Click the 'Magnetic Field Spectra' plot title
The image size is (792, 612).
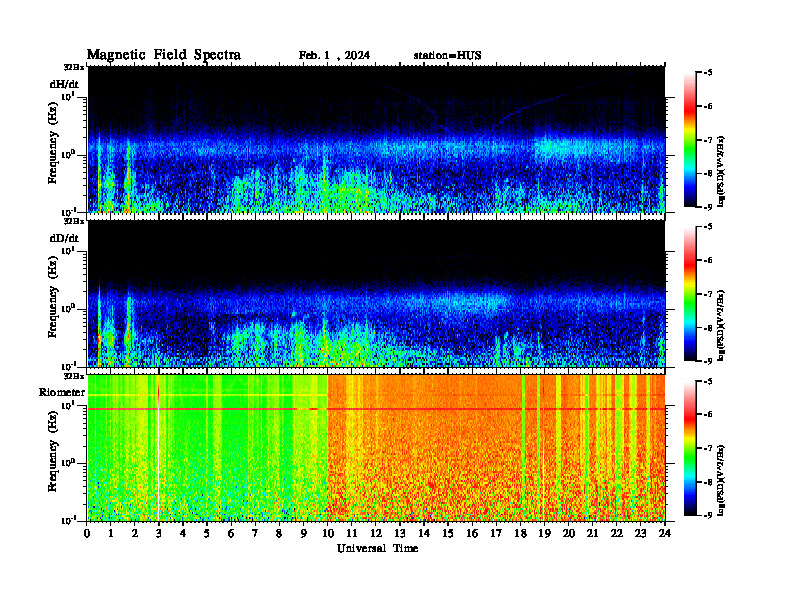[x=164, y=55]
